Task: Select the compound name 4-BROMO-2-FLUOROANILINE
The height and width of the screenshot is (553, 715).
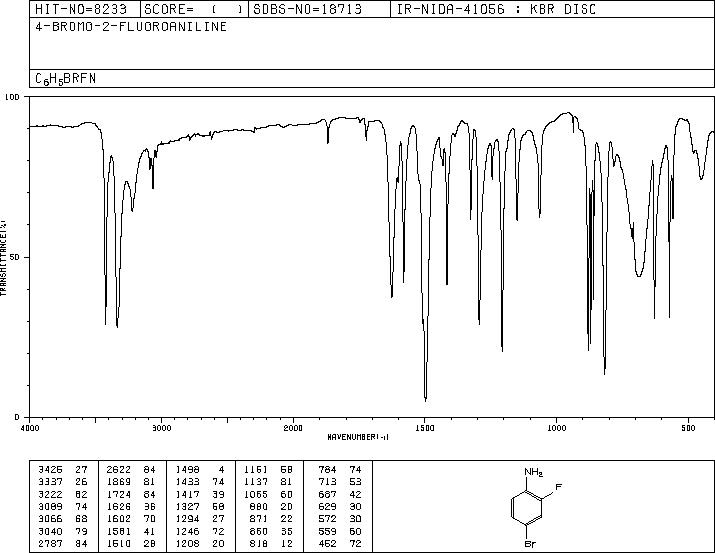Action: [131, 27]
